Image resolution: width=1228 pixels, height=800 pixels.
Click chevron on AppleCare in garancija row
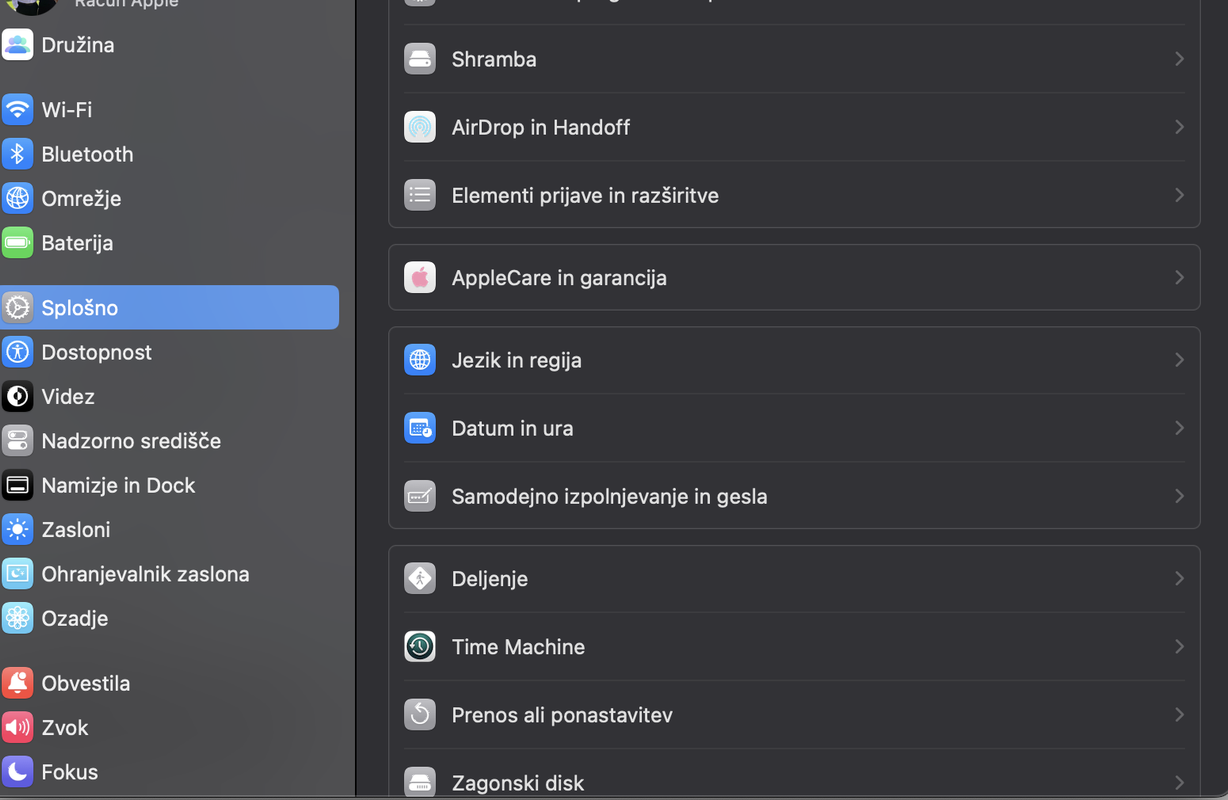[1179, 277]
